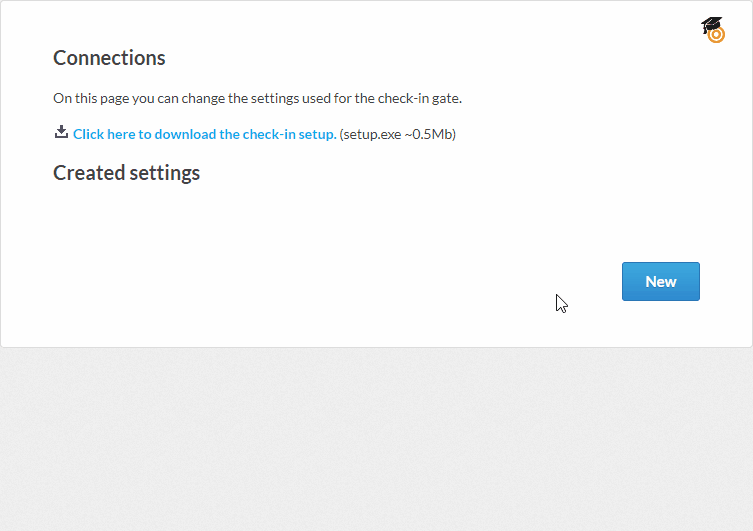The width and height of the screenshot is (753, 531).
Task: Click the empty list under Created settings
Action: coord(300,220)
